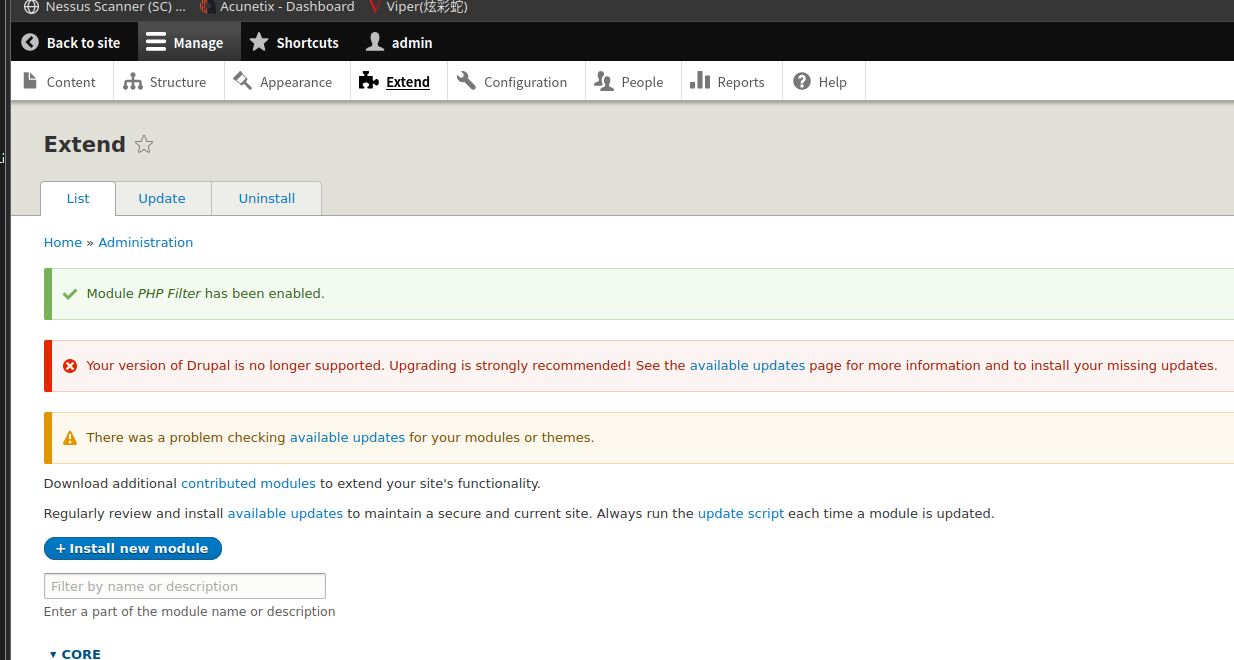Click the Help question mark icon
1234x660 pixels.
pos(802,82)
